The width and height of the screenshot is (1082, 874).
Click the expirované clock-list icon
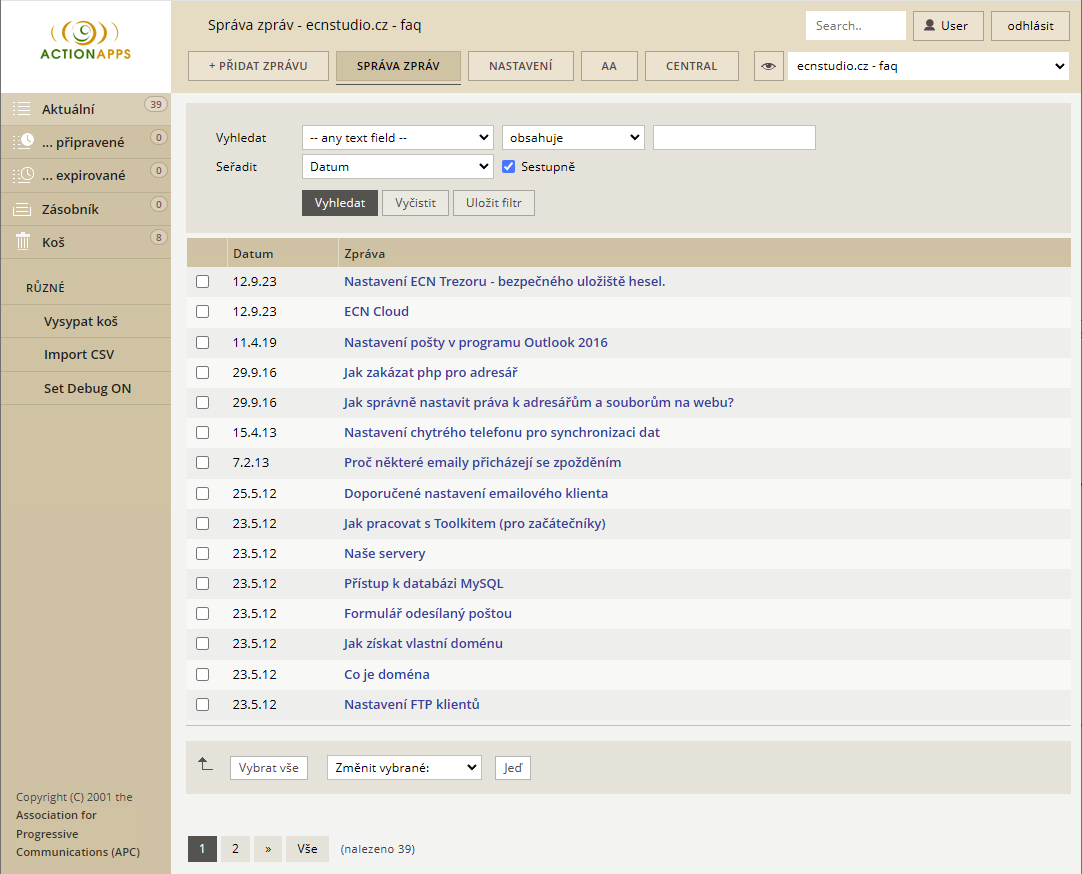click(23, 175)
